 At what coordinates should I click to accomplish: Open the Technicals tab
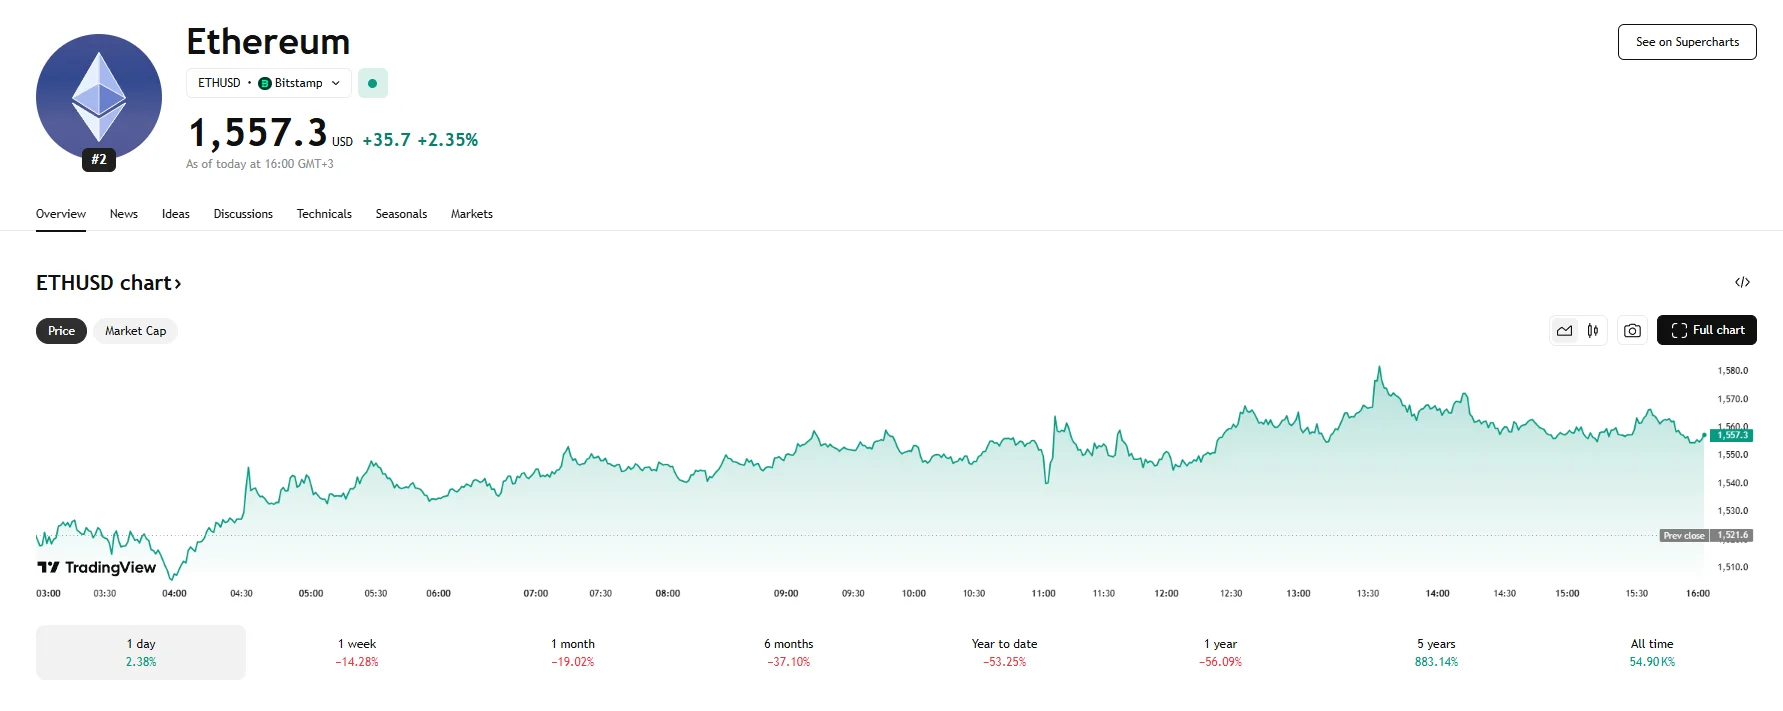pyautogui.click(x=324, y=214)
